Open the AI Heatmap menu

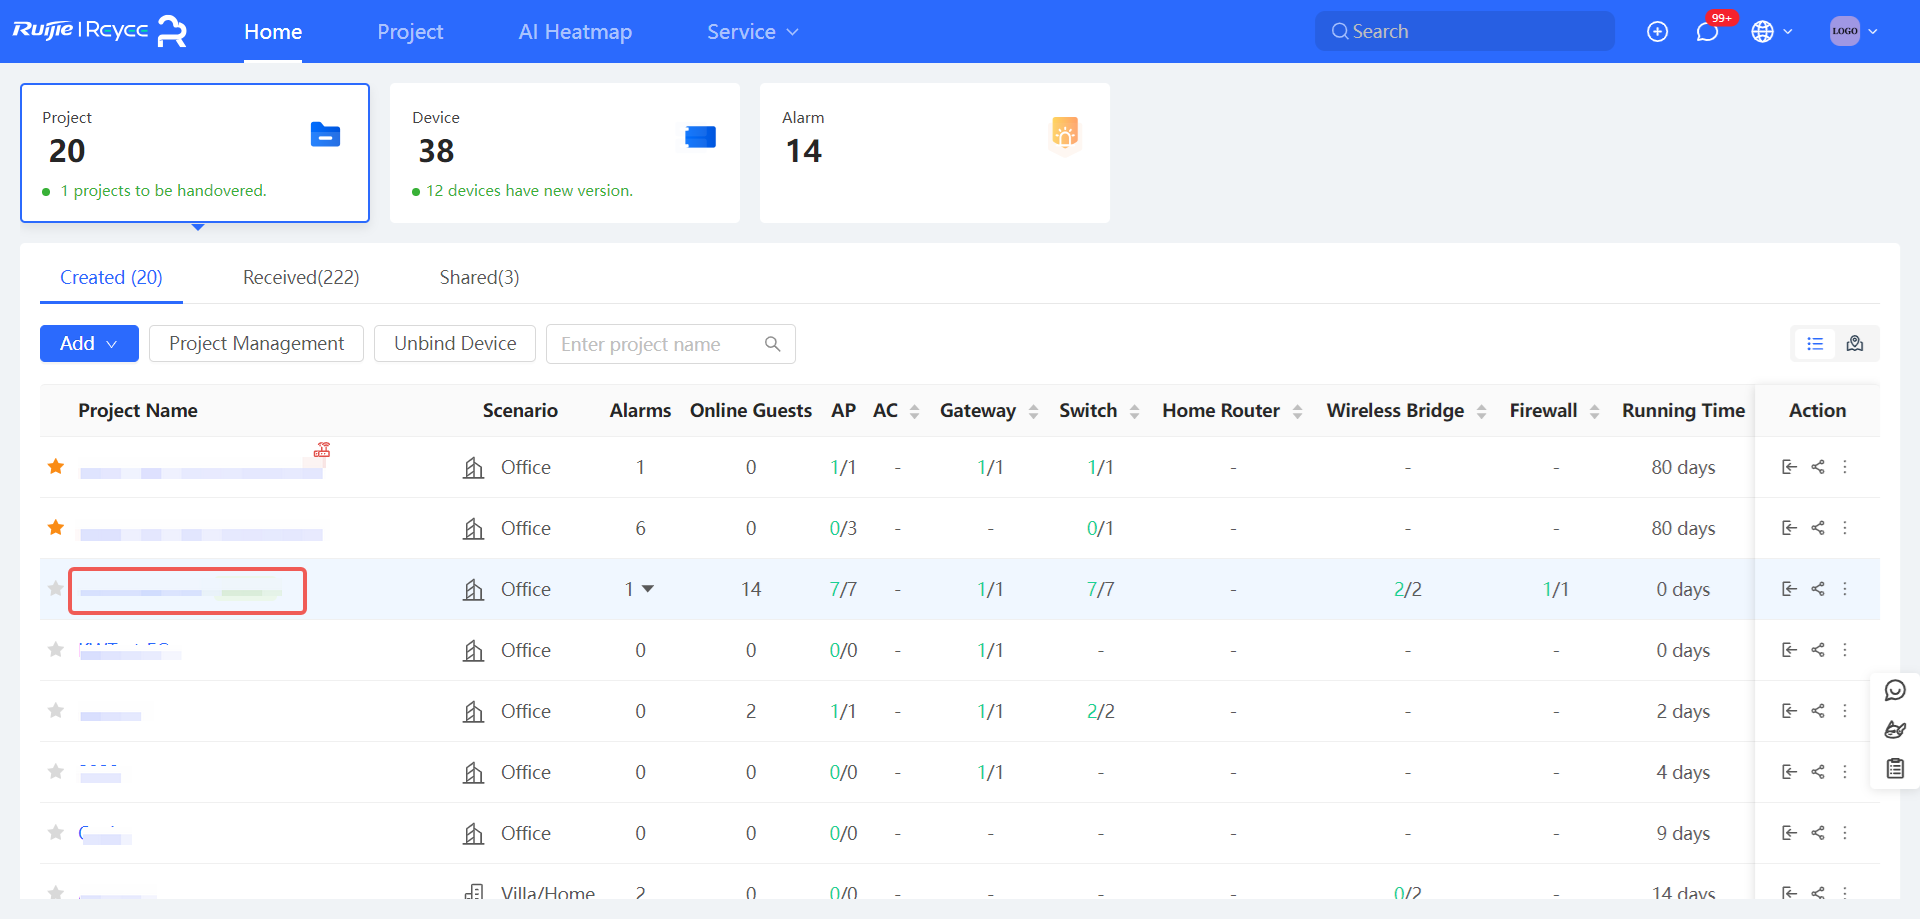point(575,32)
